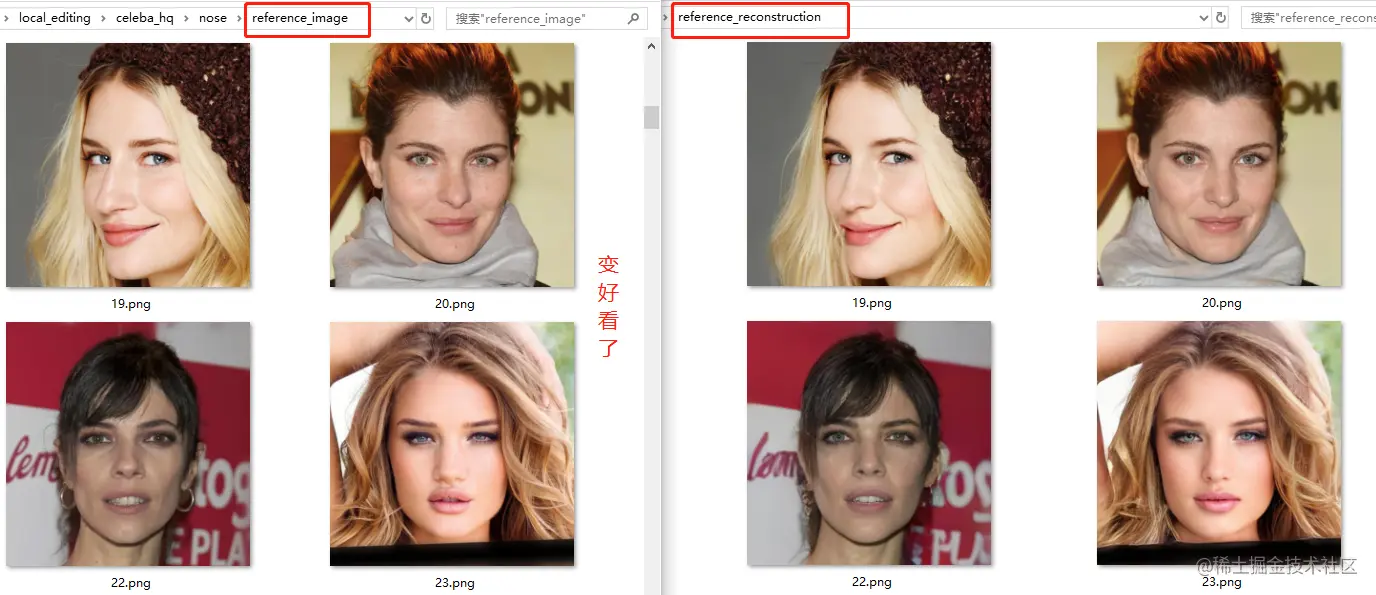The width and height of the screenshot is (1376, 595).
Task: Click 19.png filename in reference_reconstruction window
Action: tap(872, 303)
